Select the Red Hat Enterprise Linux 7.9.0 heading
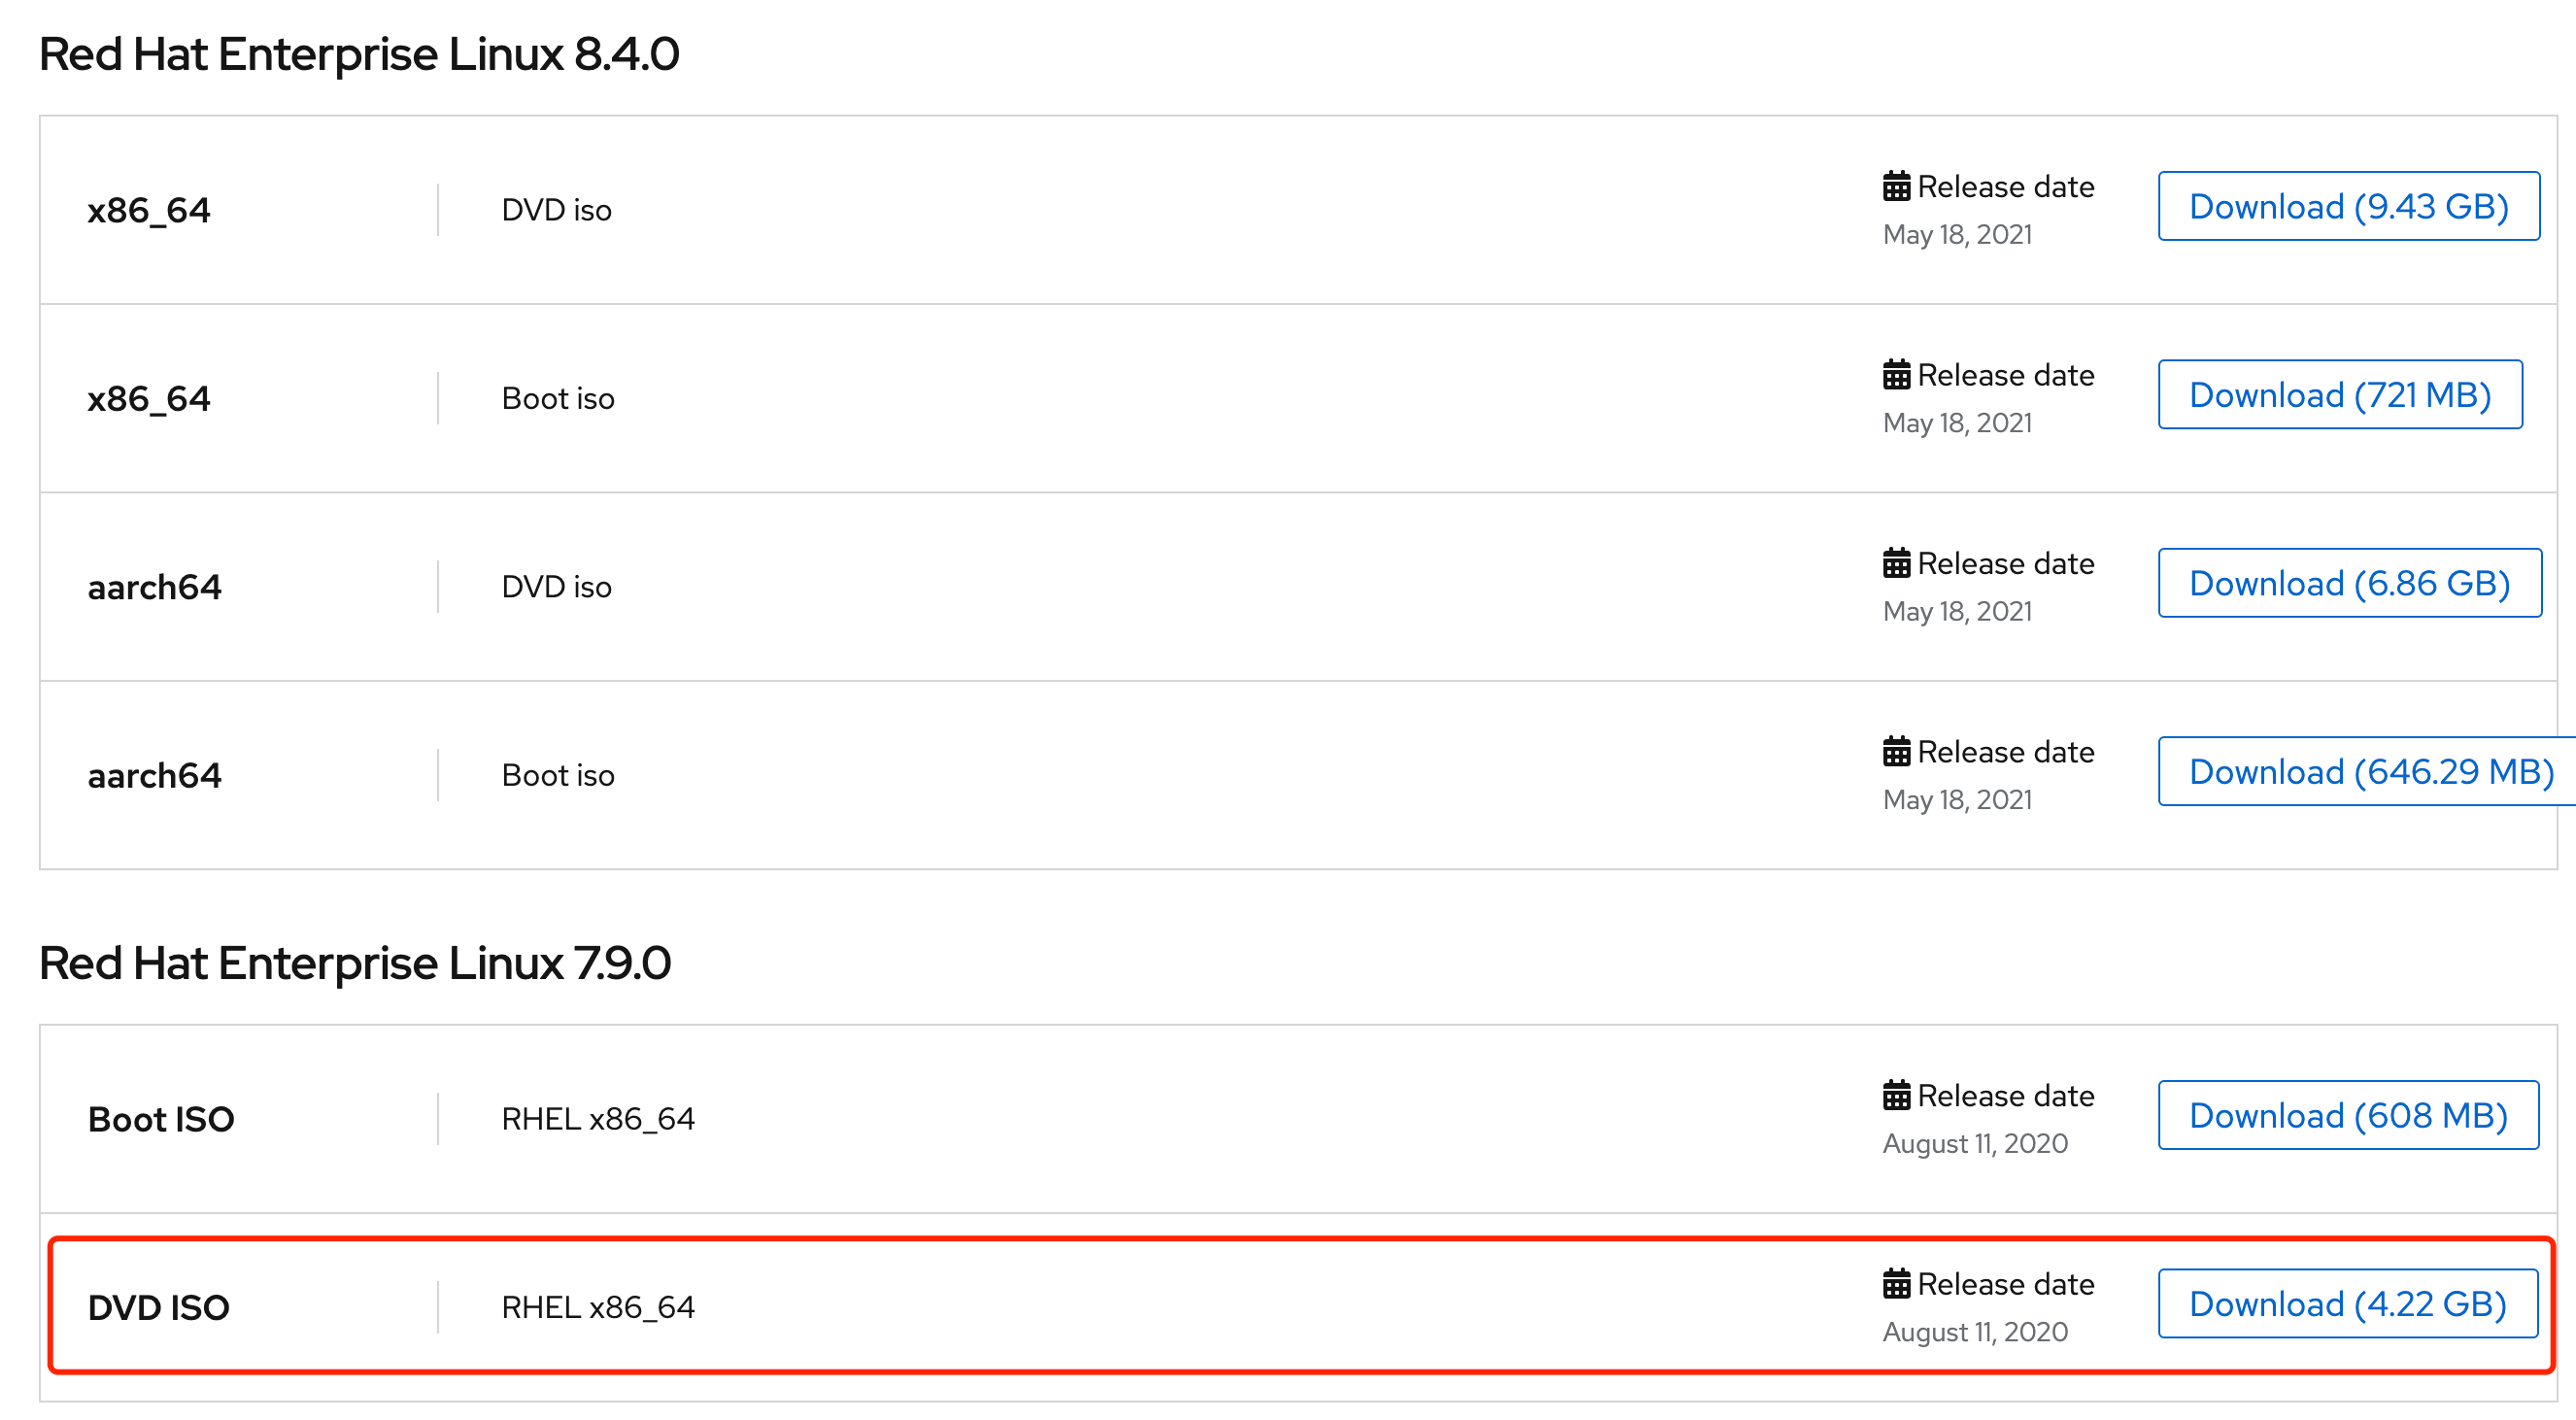The width and height of the screenshot is (2576, 1420). 355,963
